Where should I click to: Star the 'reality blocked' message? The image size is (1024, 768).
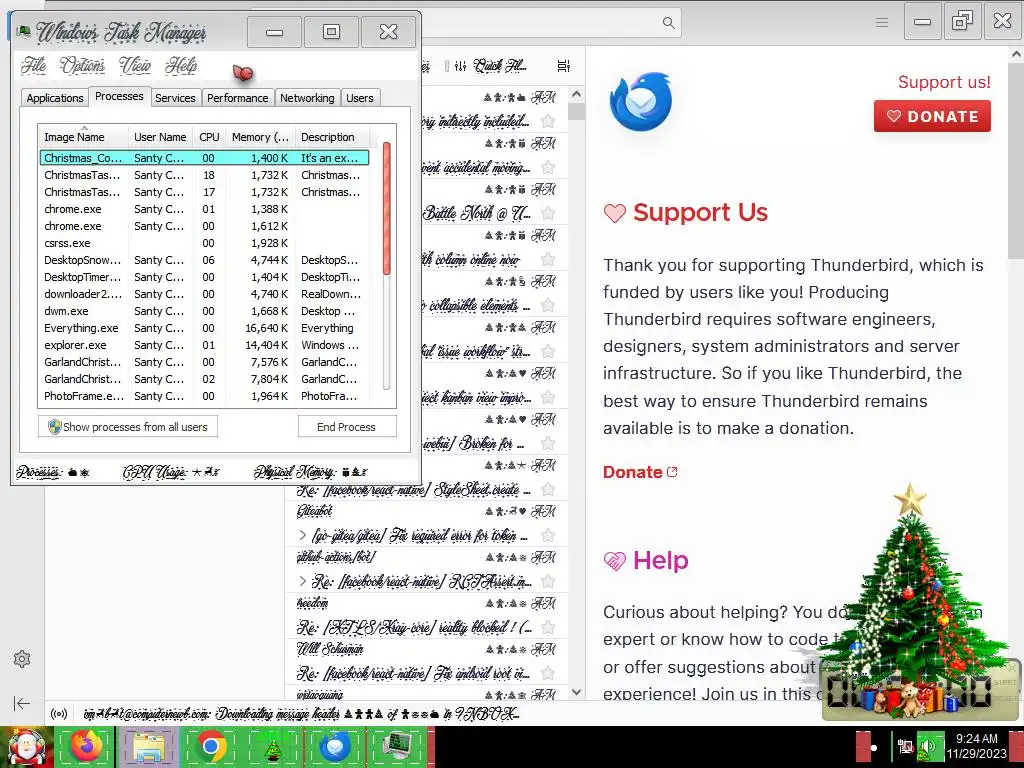click(548, 628)
